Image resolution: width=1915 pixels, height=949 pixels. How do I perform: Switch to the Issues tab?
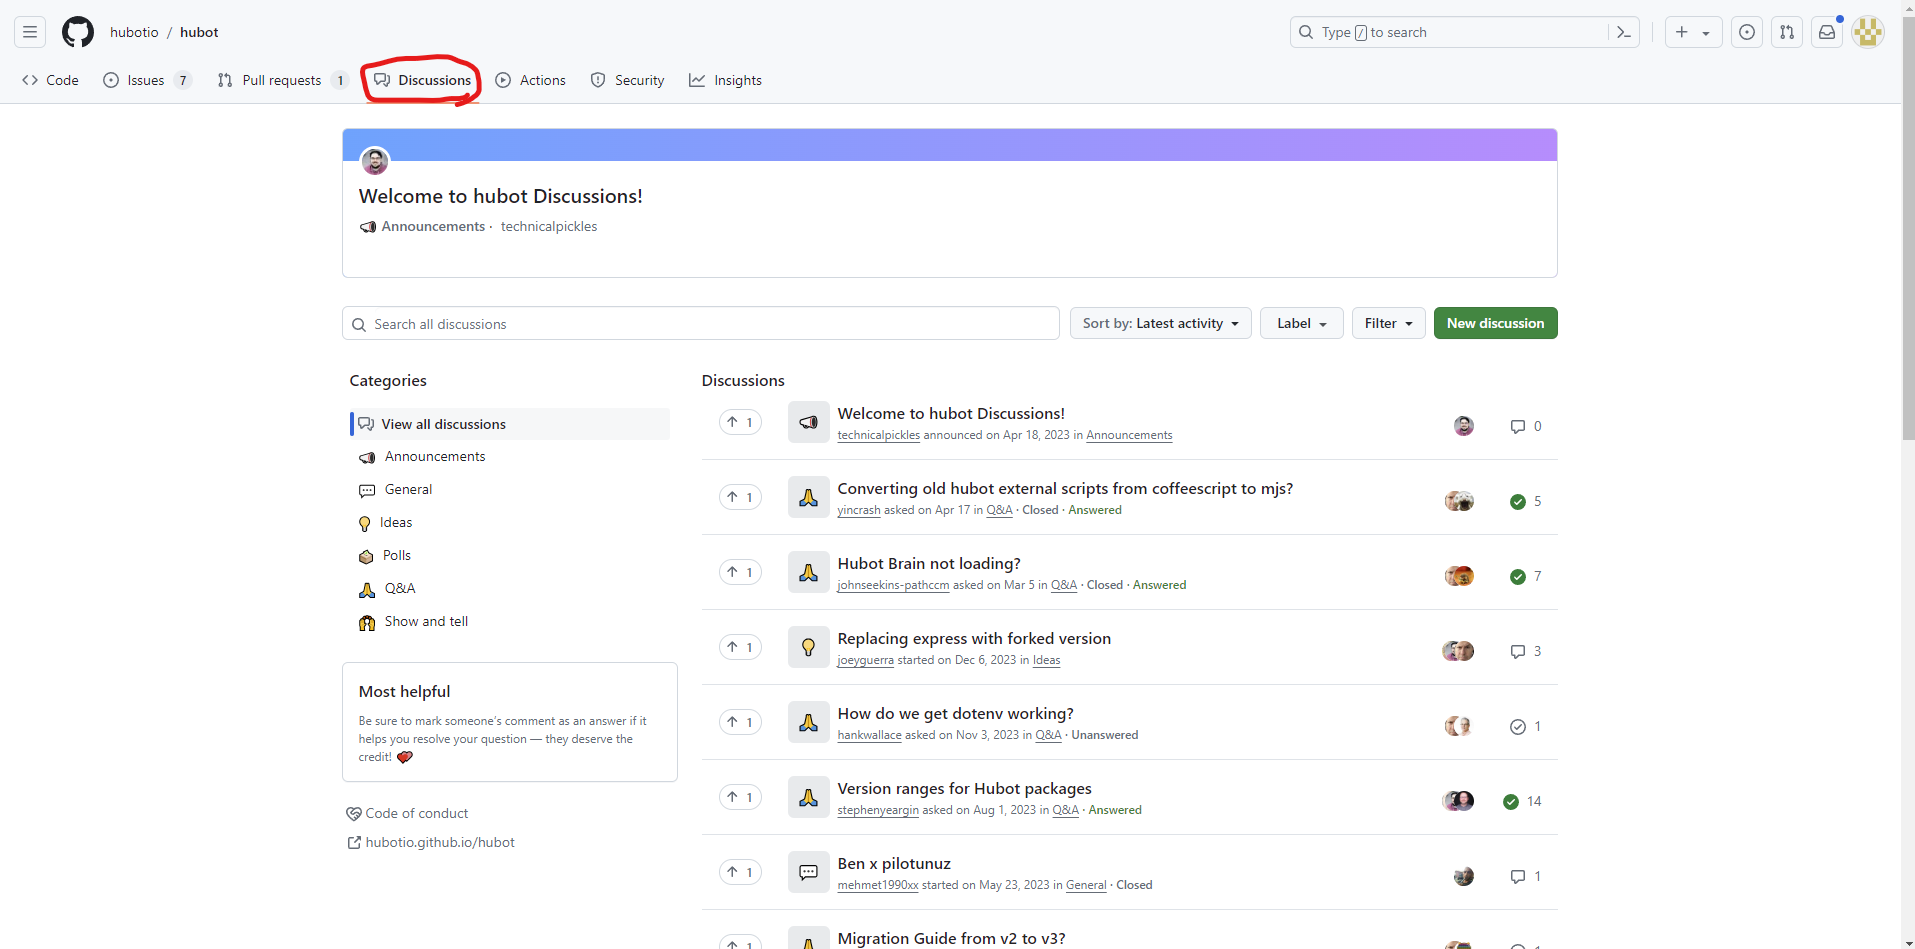pyautogui.click(x=147, y=80)
